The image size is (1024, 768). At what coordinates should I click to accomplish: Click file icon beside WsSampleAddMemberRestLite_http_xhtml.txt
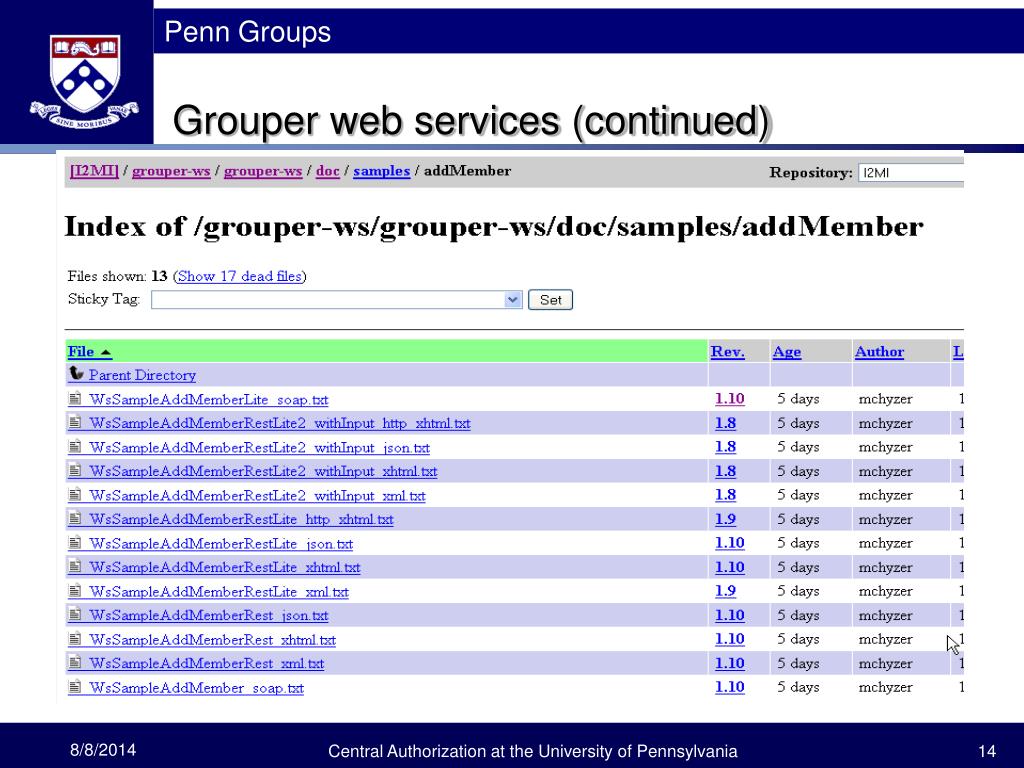(x=75, y=518)
